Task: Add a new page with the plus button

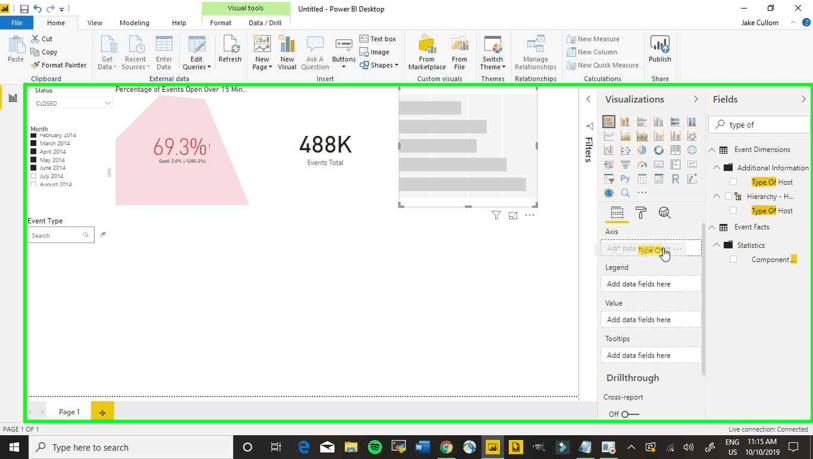Action: point(102,412)
